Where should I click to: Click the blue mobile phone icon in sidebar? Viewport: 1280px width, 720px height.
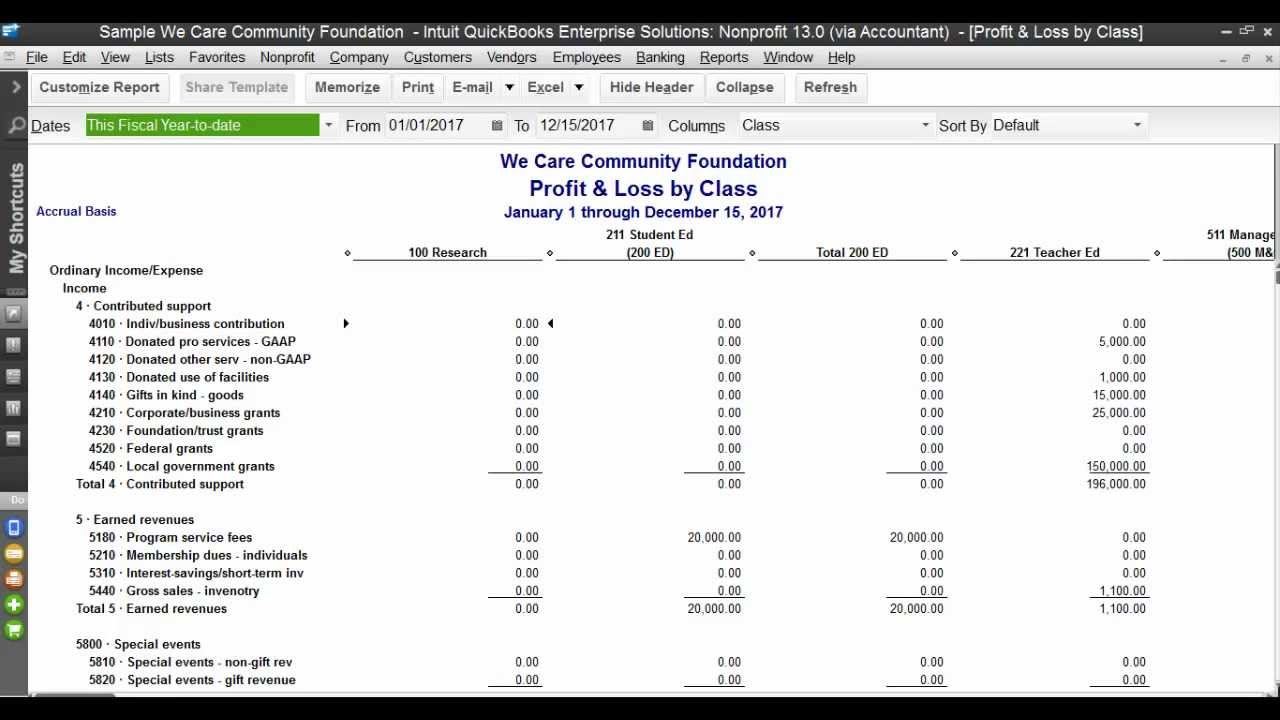[14, 527]
